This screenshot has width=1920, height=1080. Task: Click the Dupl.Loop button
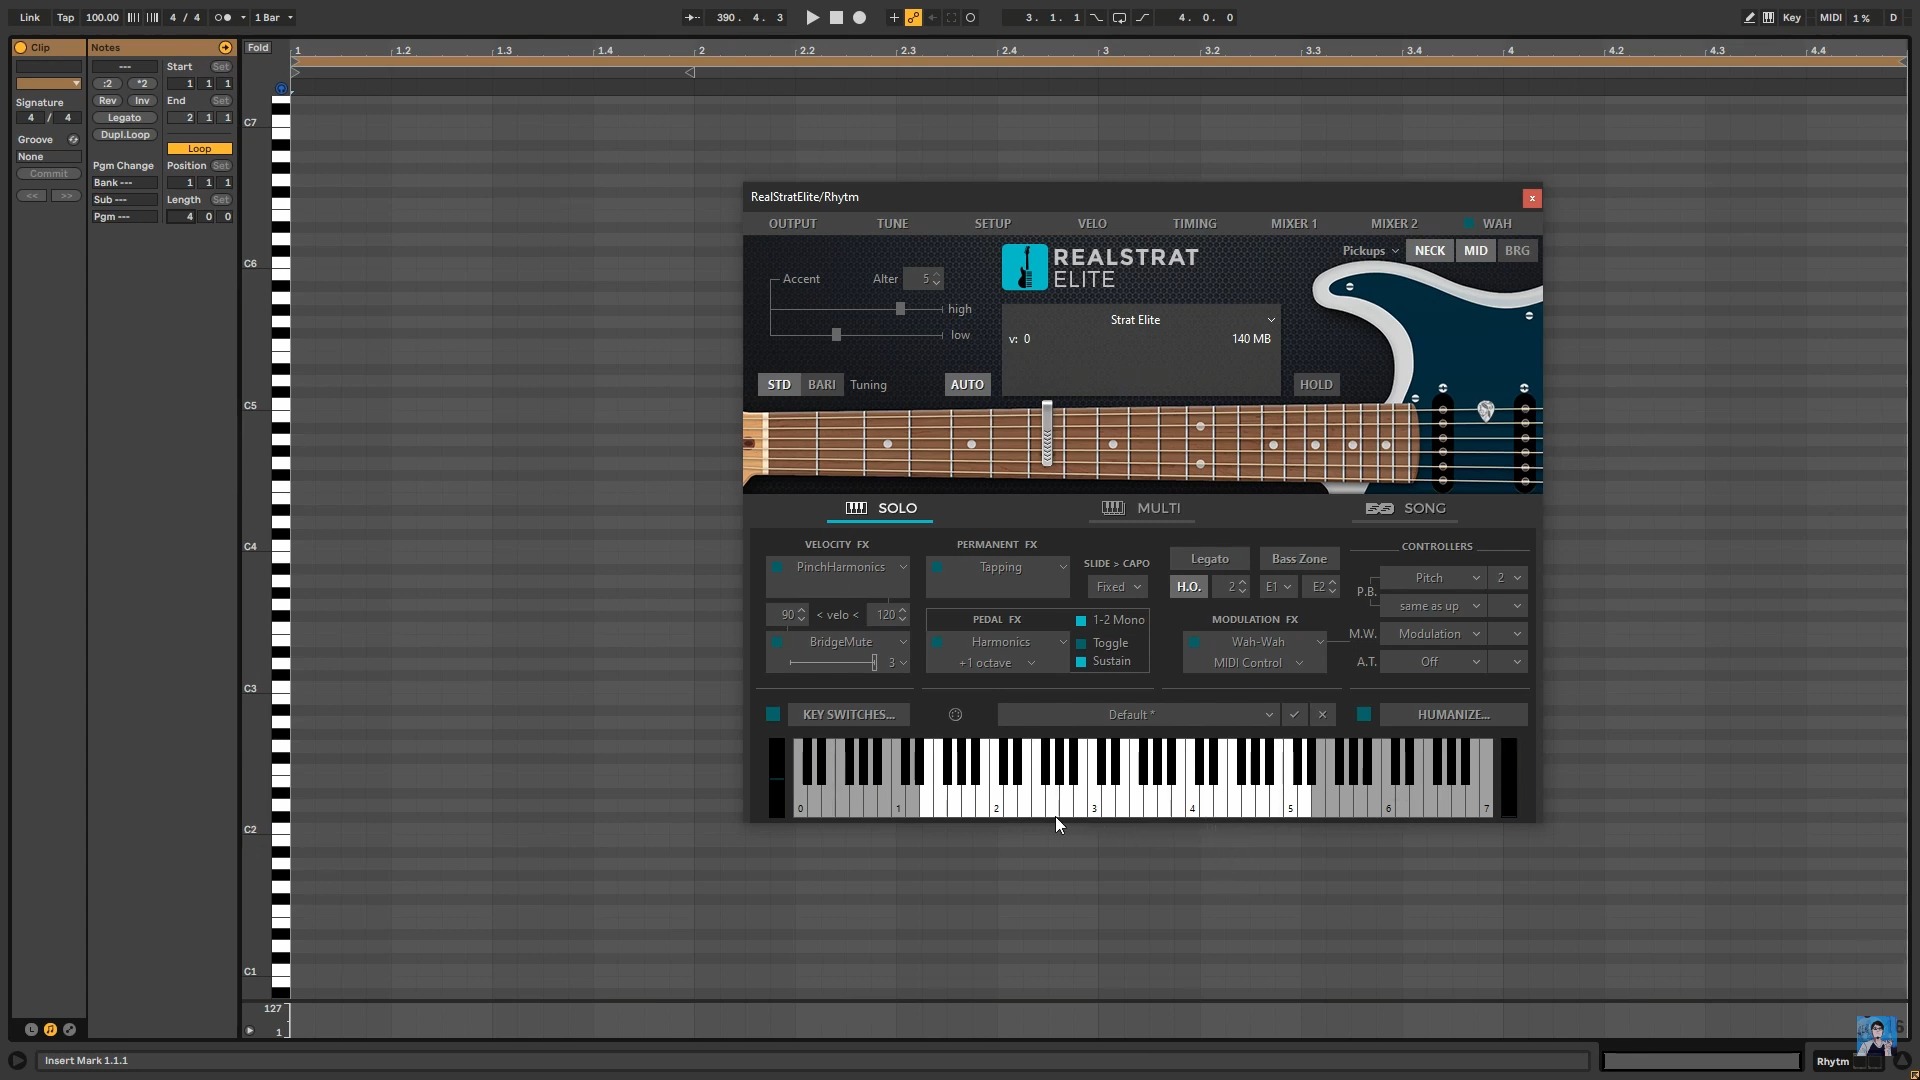pyautogui.click(x=125, y=135)
